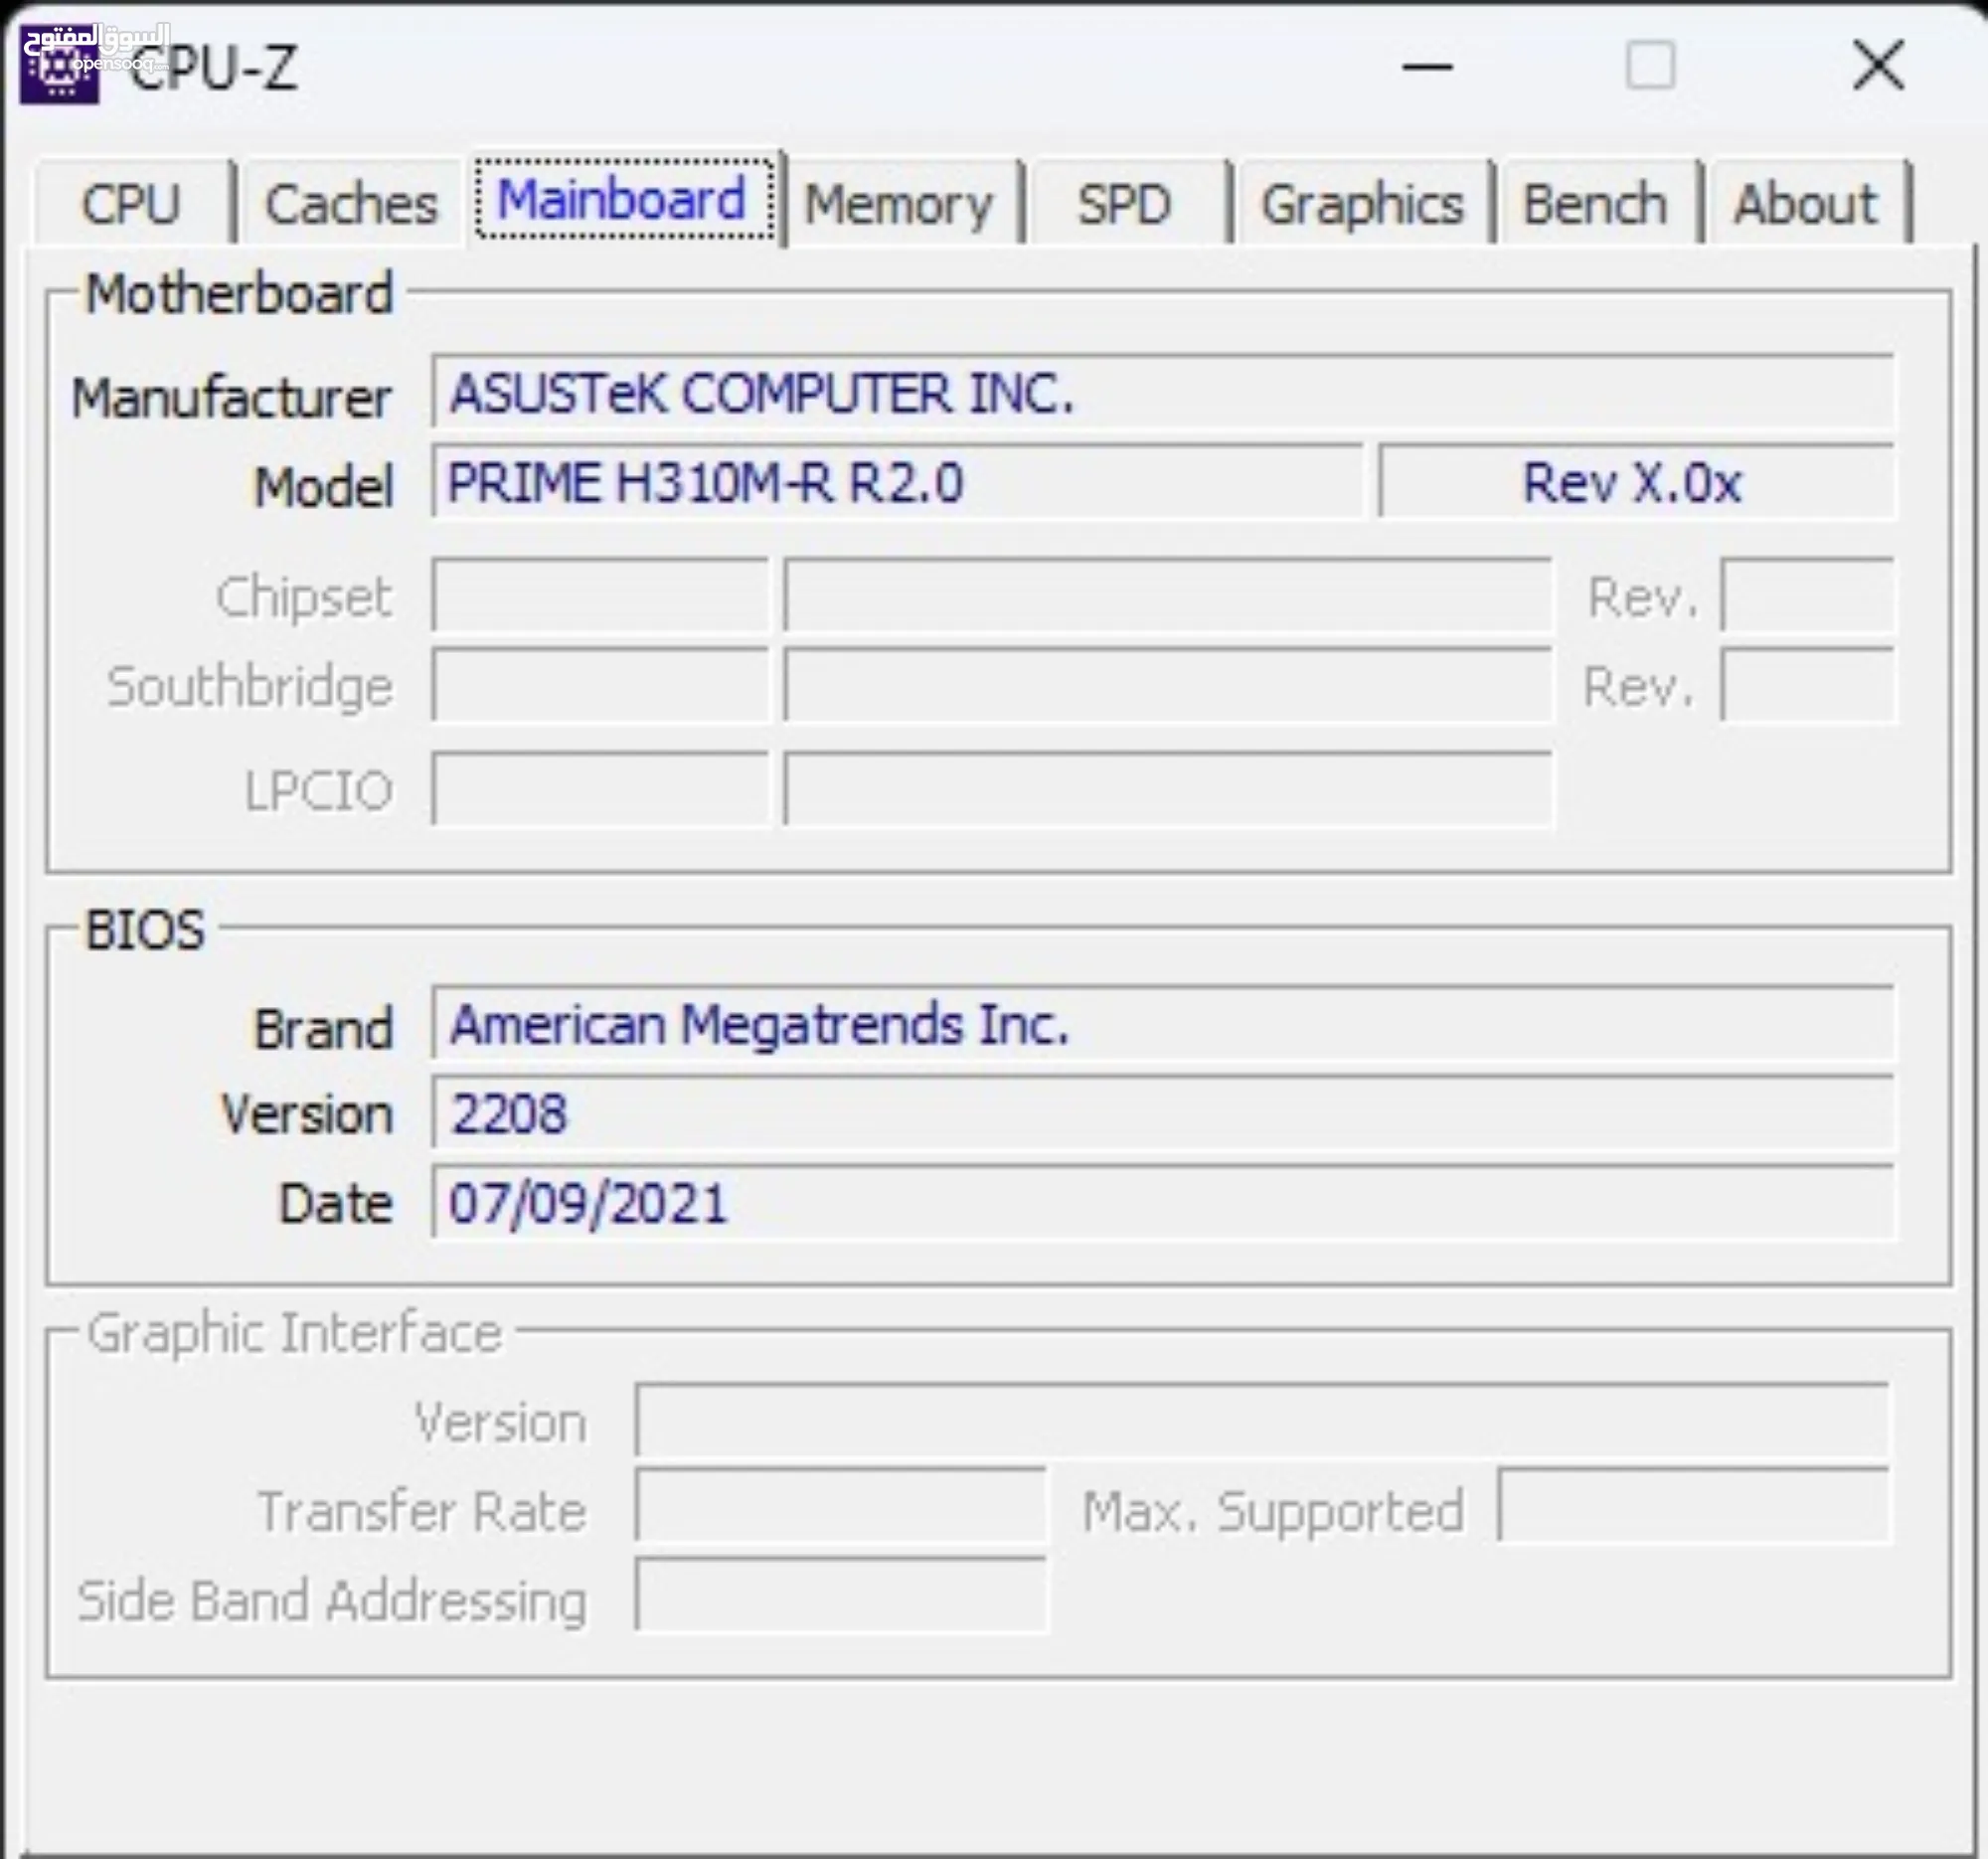Show the About tab
This screenshot has height=1859, width=1988.
coord(1805,204)
